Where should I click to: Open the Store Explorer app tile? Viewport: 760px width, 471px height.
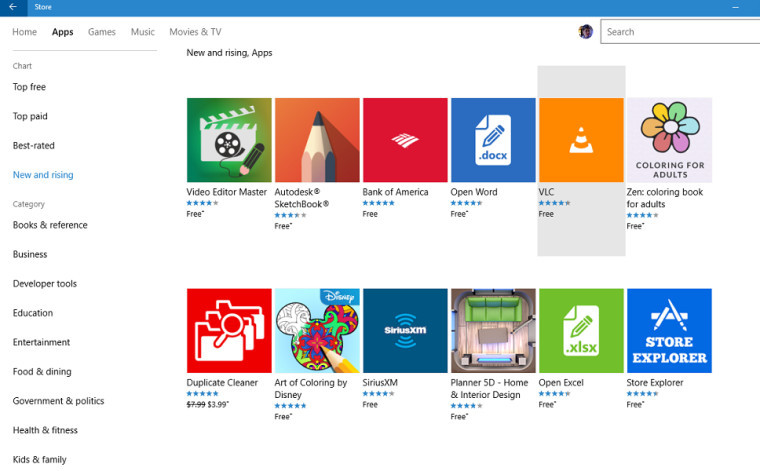pos(669,330)
